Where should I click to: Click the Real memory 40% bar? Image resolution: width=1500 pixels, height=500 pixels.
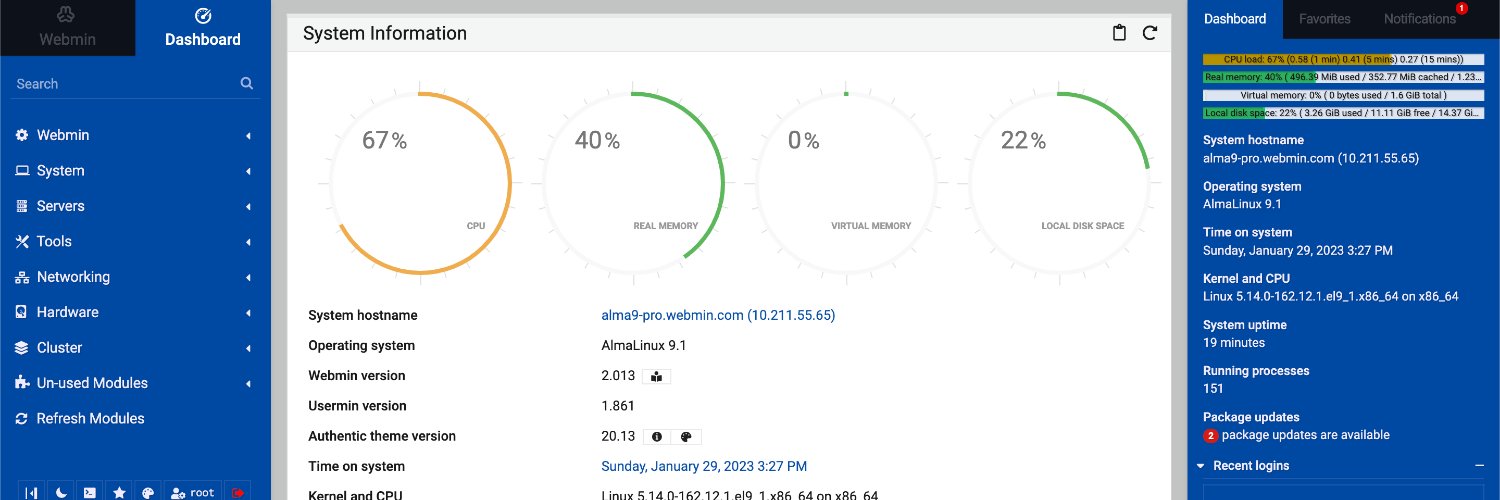point(1343,77)
